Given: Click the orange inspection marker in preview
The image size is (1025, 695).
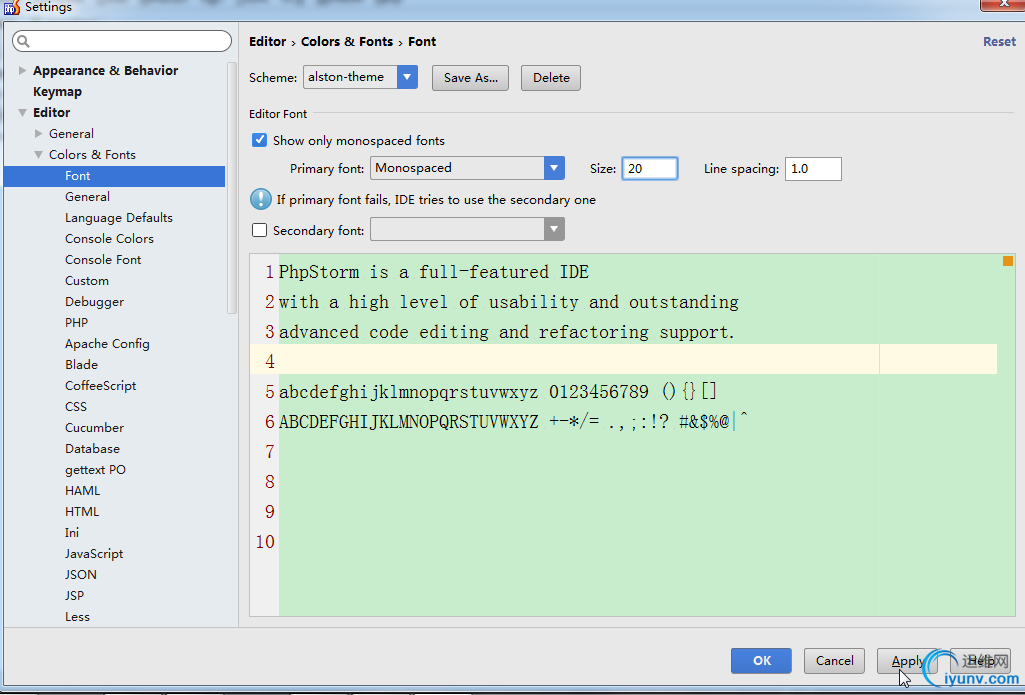Looking at the screenshot, I should coord(1007,261).
